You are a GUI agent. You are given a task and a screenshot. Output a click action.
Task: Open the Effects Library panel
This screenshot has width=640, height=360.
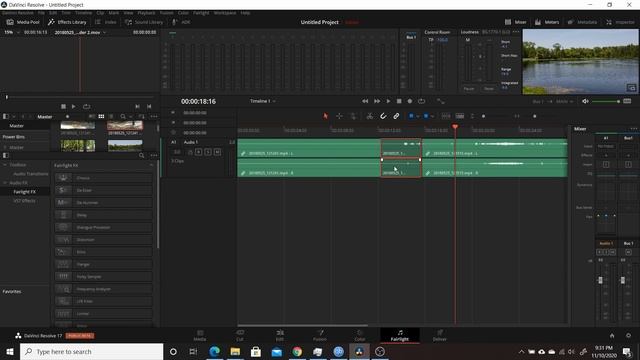(x=67, y=22)
